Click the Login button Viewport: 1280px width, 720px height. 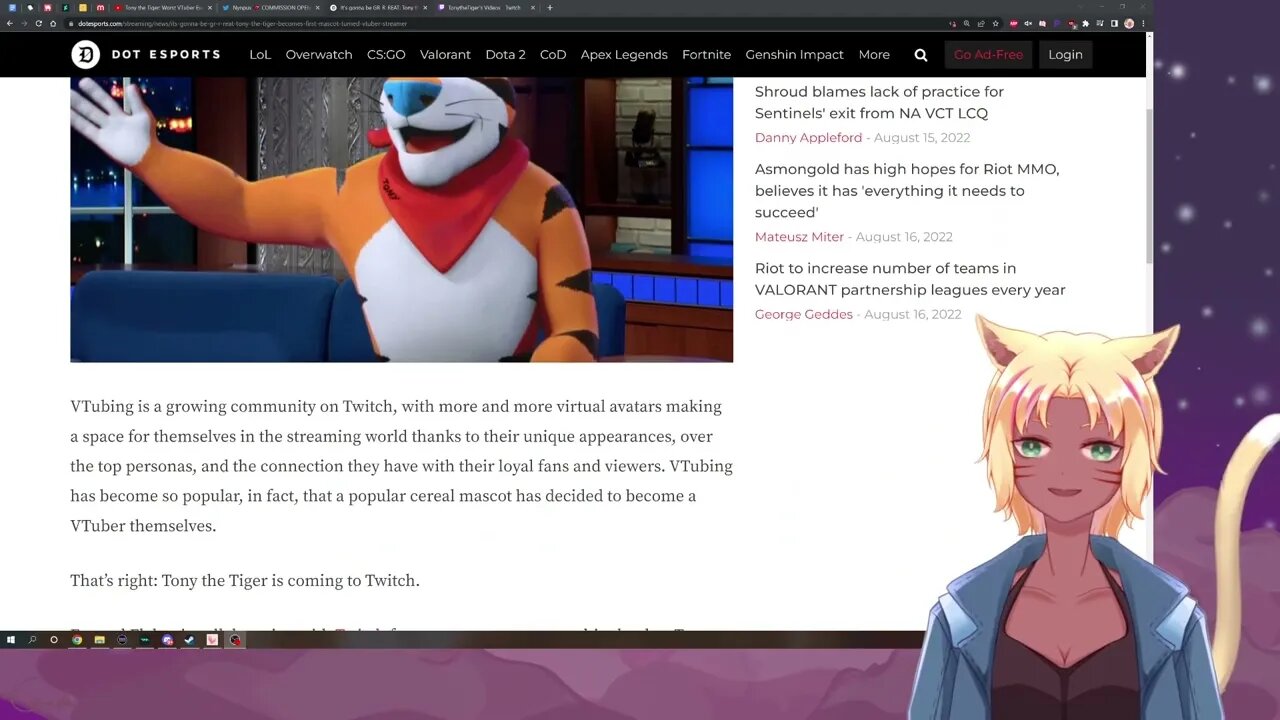(x=1065, y=55)
